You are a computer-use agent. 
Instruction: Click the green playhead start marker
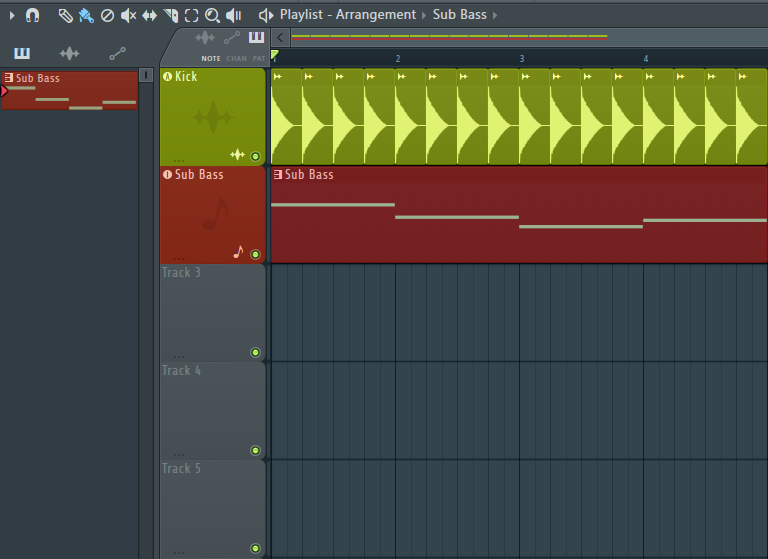click(275, 55)
